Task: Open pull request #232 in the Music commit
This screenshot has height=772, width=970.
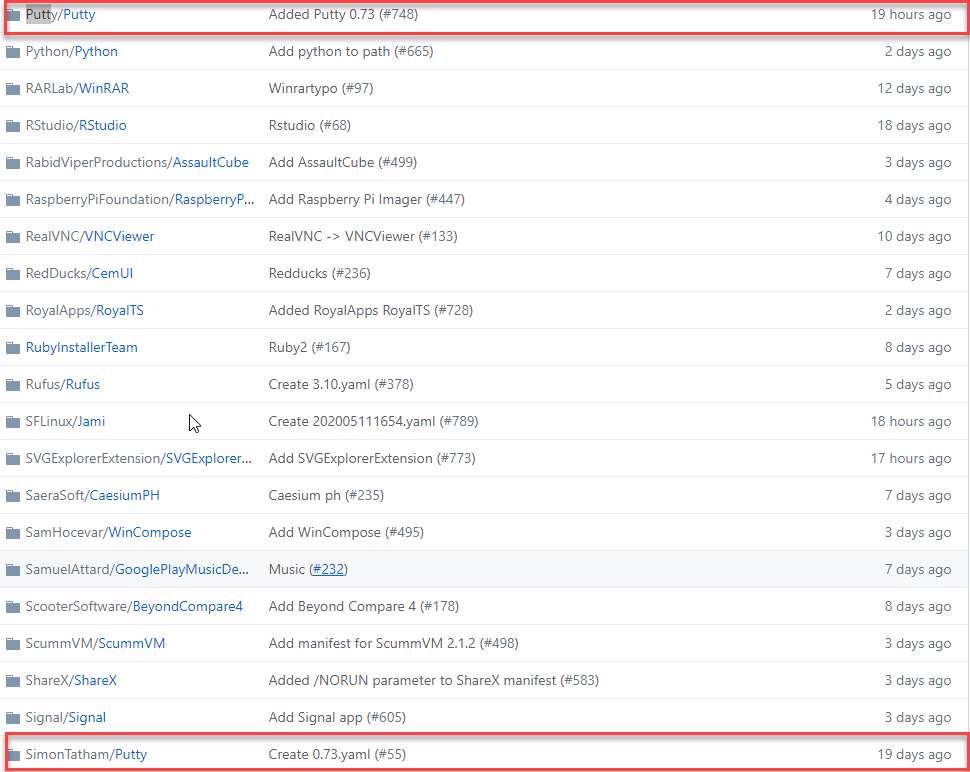Action: [328, 569]
